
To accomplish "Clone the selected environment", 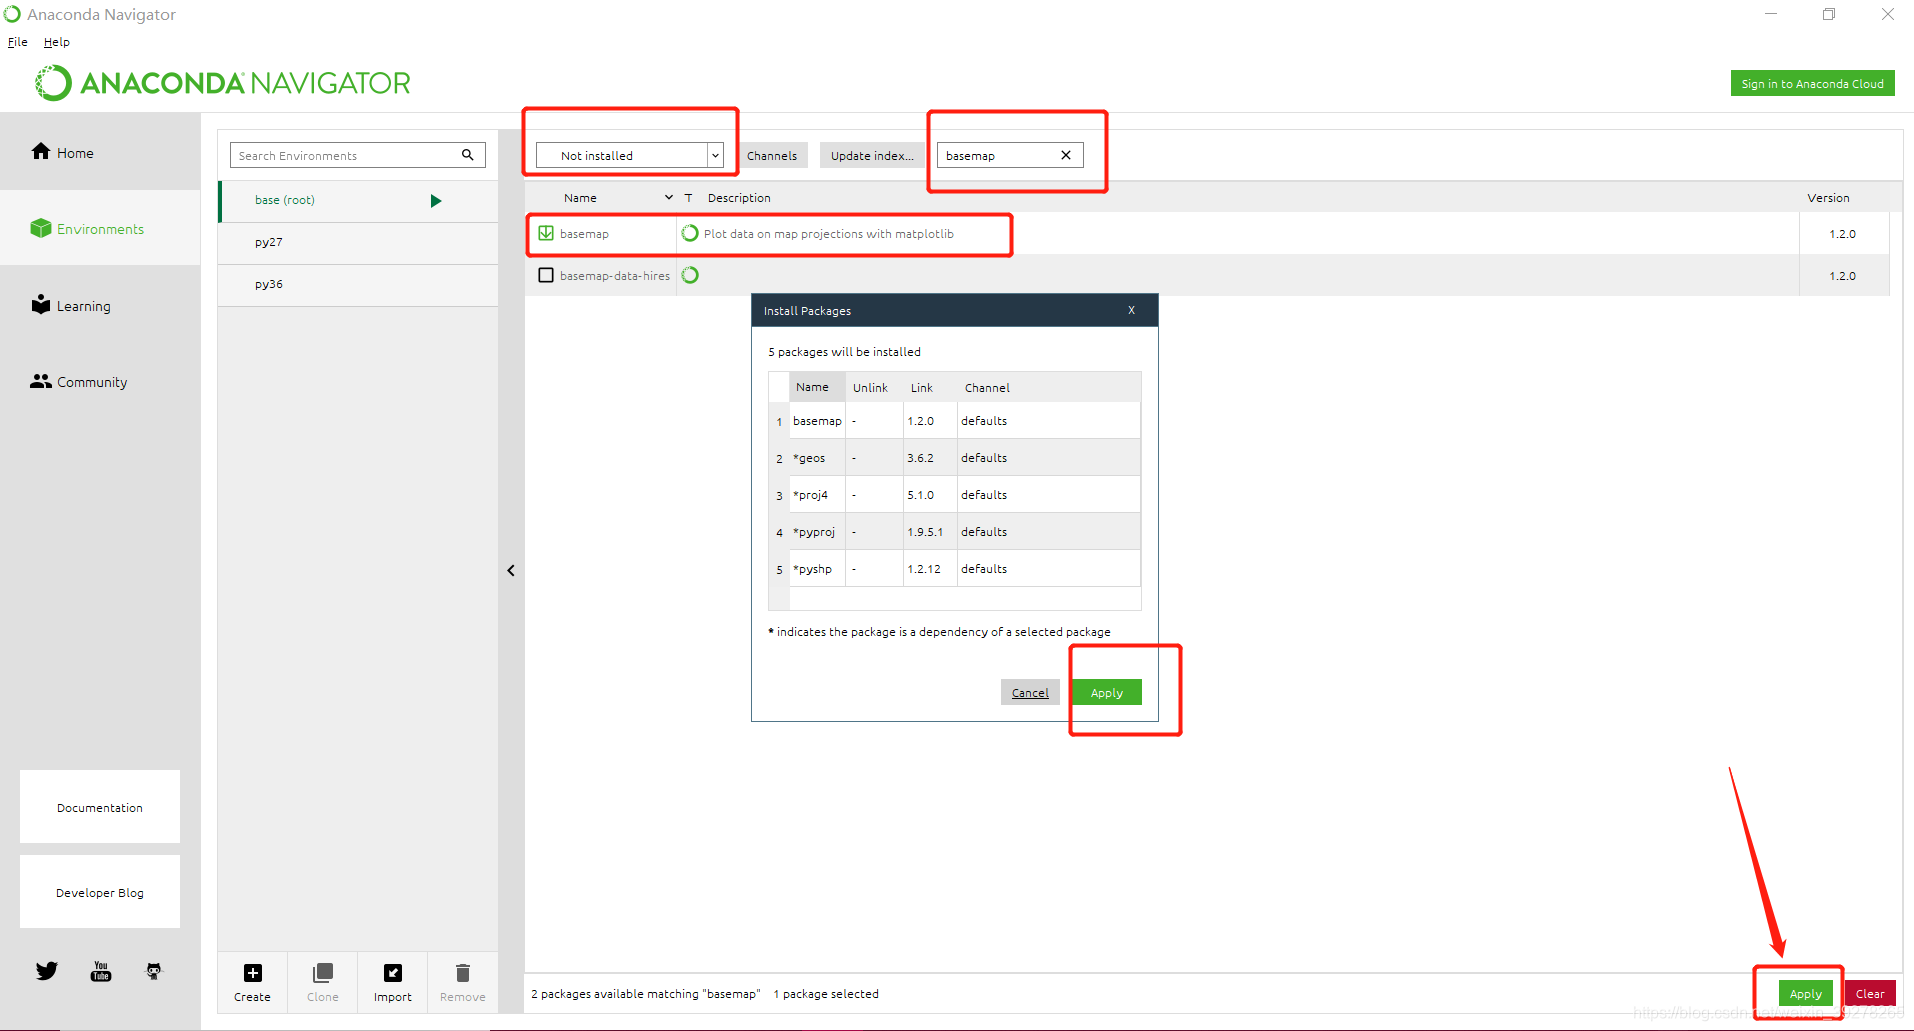I will tap(322, 982).
